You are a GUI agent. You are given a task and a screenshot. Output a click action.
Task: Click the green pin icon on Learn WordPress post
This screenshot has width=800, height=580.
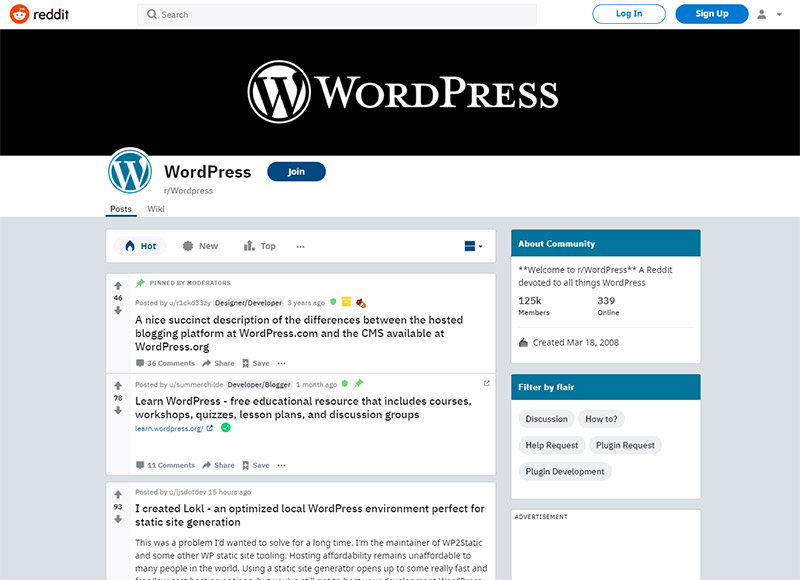click(x=359, y=383)
